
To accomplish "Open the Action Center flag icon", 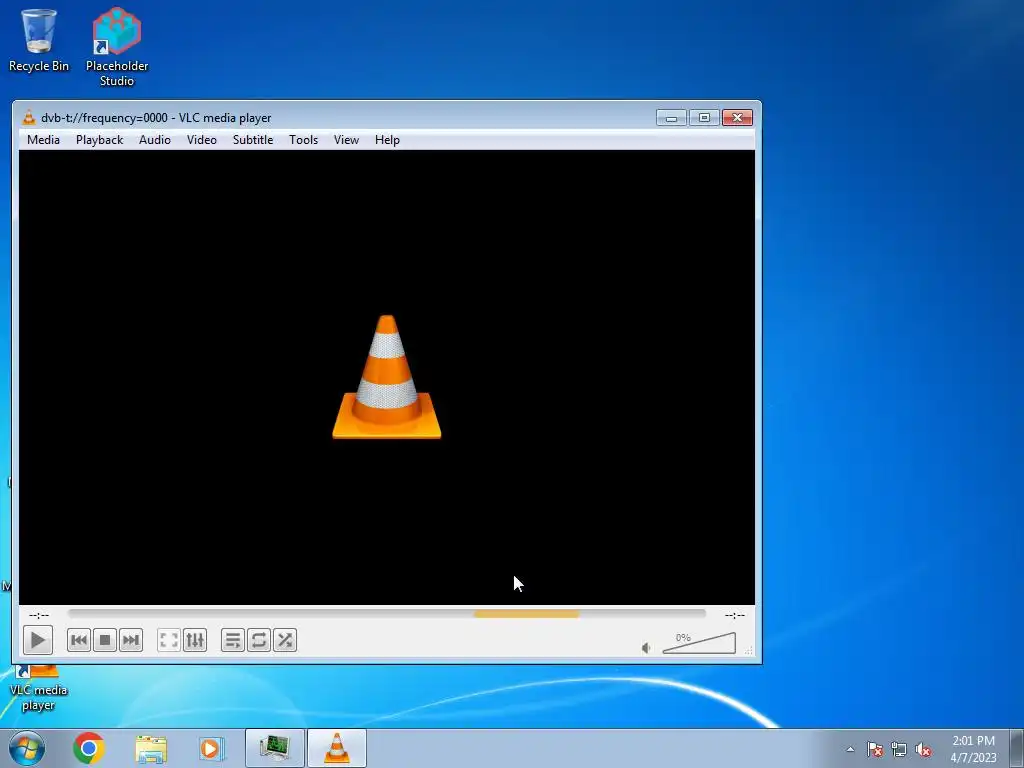I will click(x=875, y=749).
